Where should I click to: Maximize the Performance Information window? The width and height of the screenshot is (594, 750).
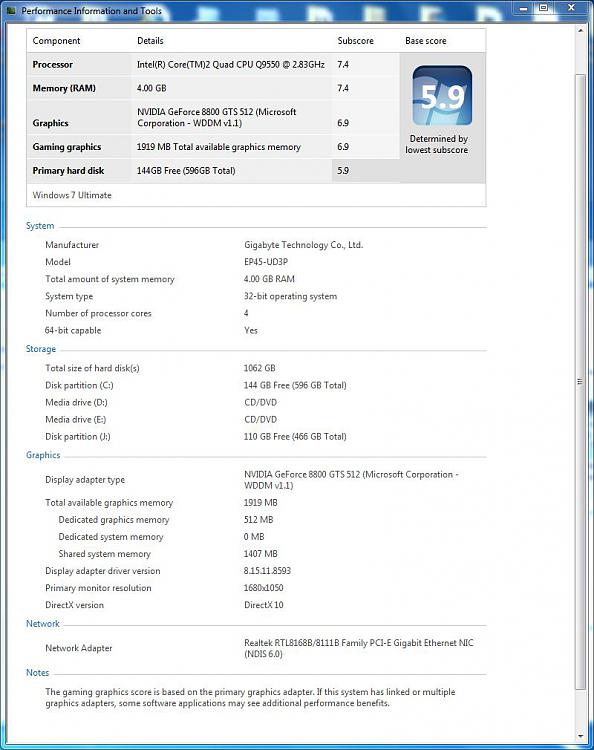543,8
